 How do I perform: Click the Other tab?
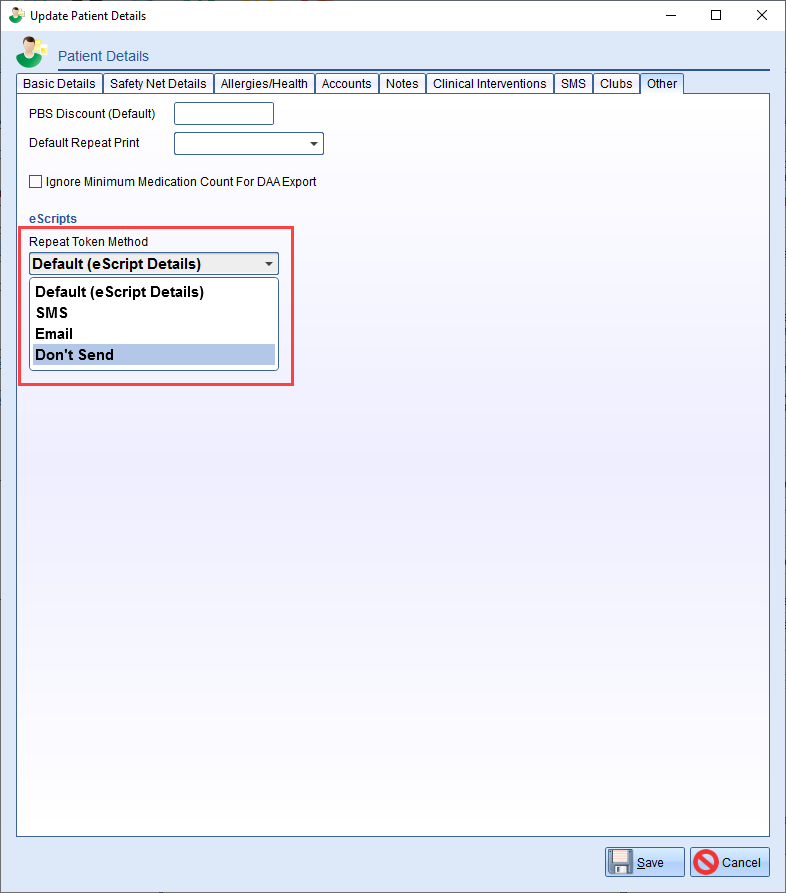click(662, 84)
